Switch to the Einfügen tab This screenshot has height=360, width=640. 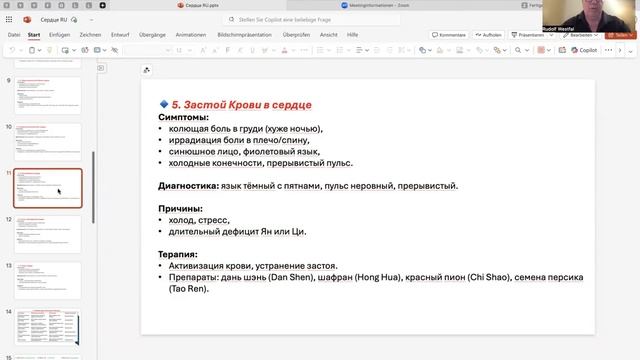pos(60,35)
